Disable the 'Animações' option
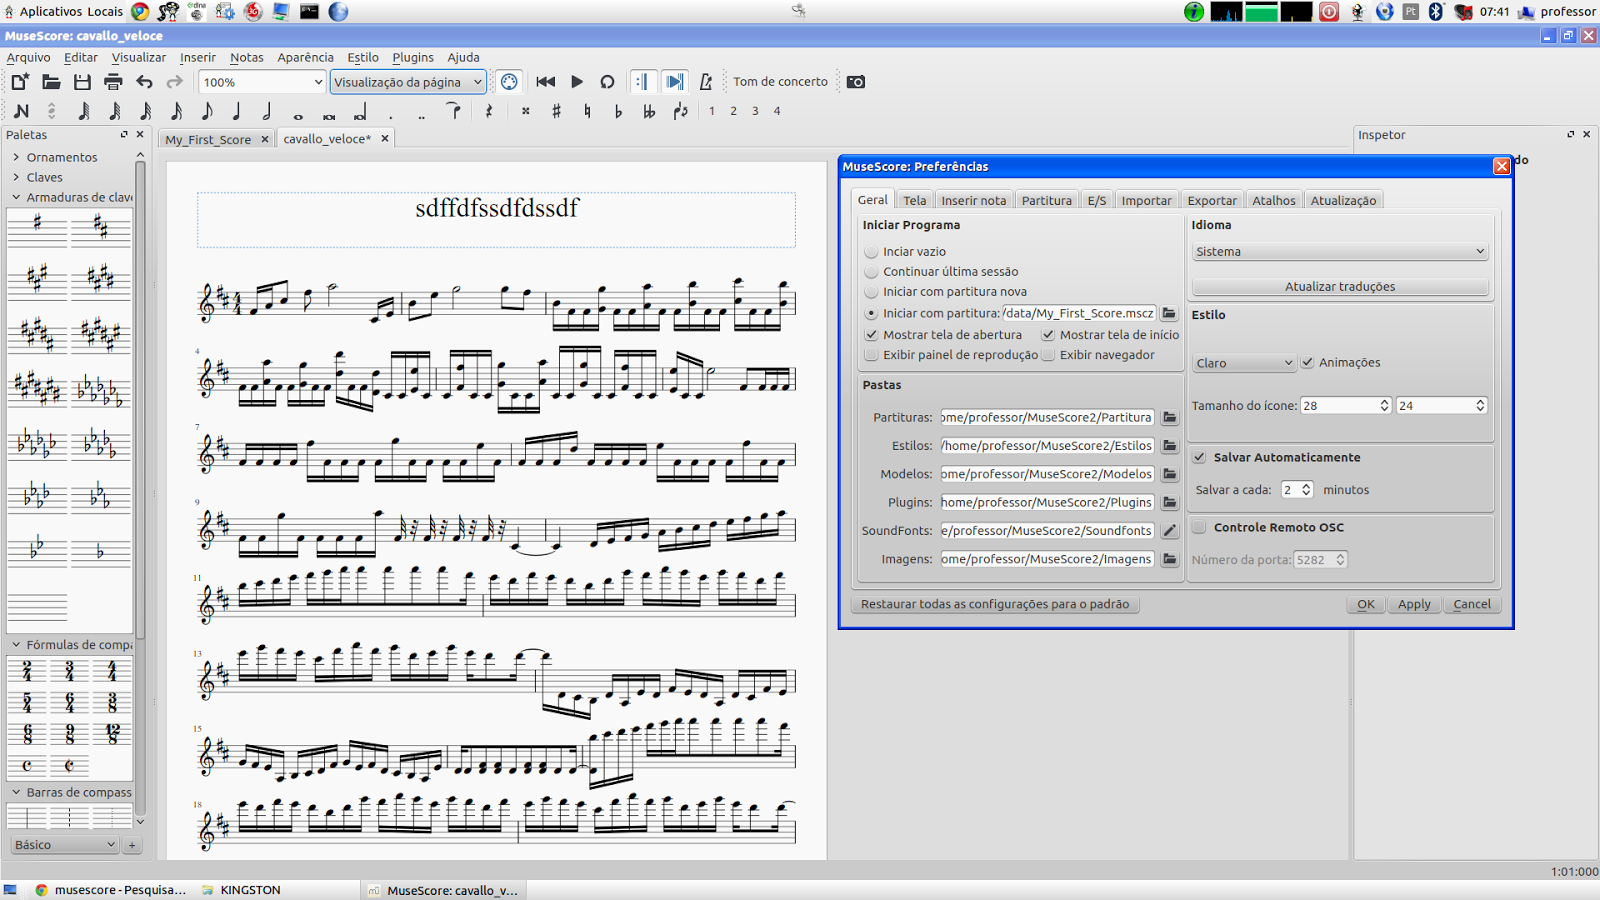This screenshot has width=1600, height=900. click(1307, 362)
